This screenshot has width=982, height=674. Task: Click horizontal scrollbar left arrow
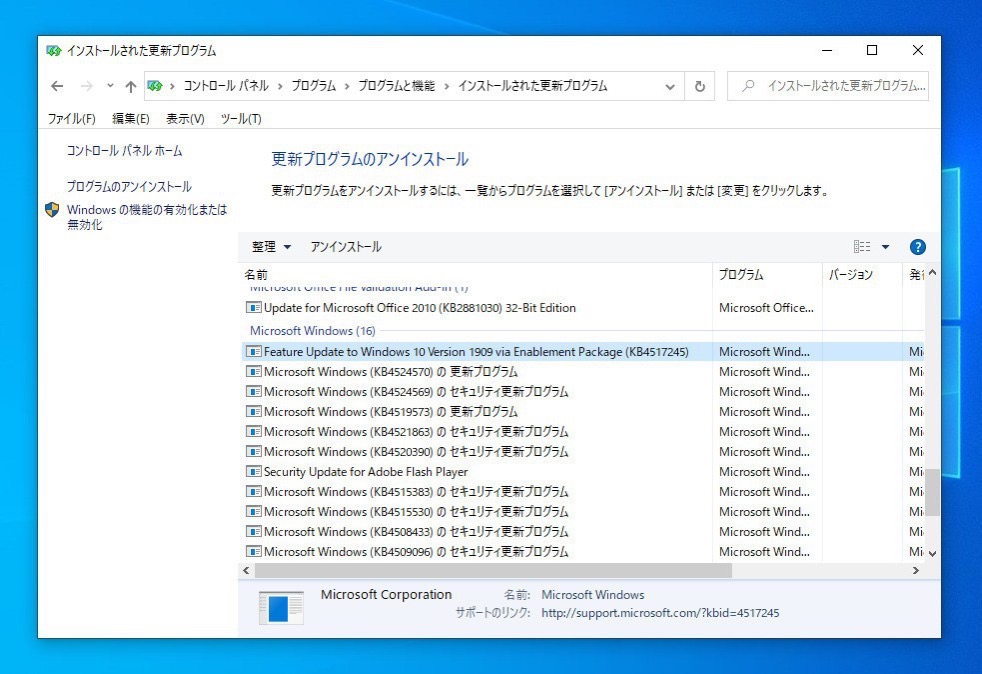246,571
